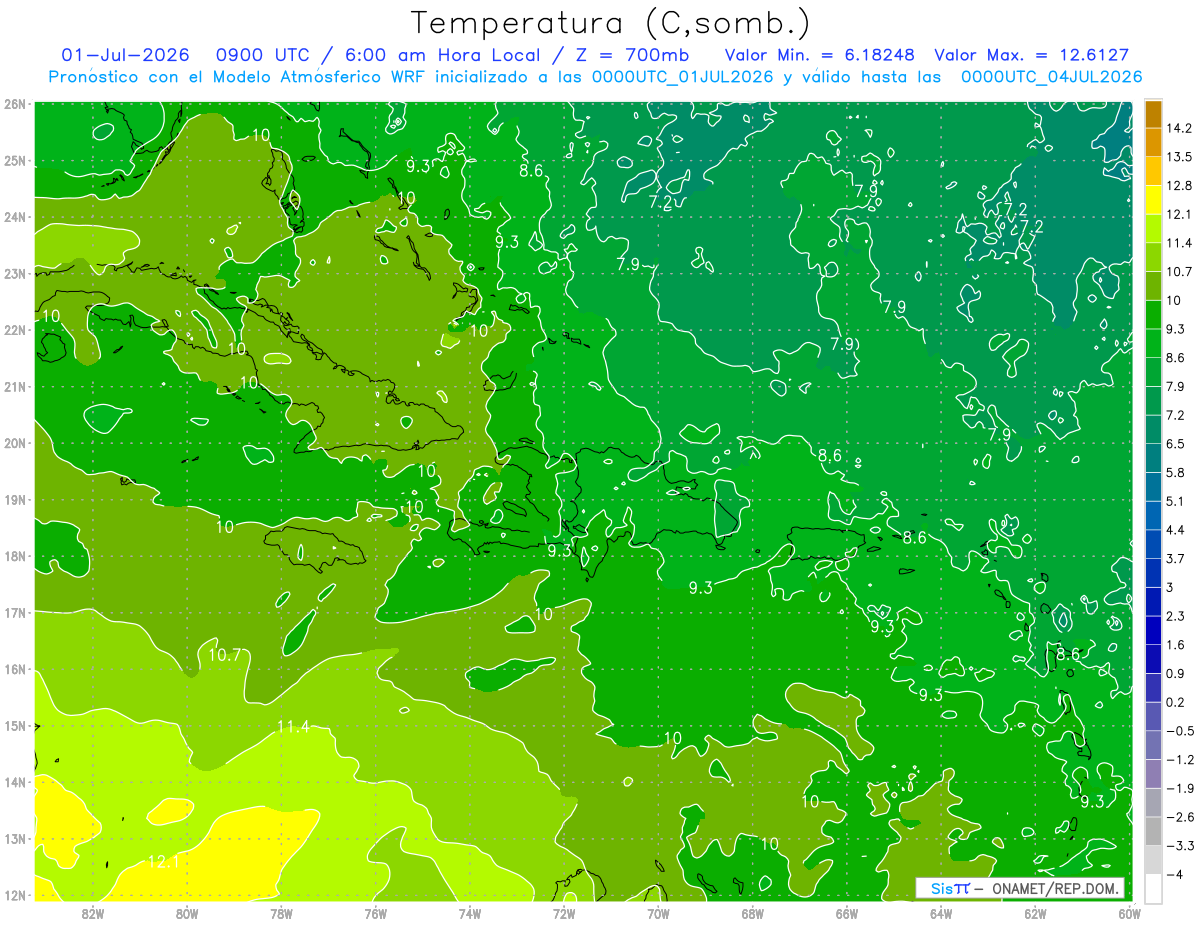Click the '12.1' contour label on the map
The height and width of the screenshot is (927, 1200).
(163, 861)
